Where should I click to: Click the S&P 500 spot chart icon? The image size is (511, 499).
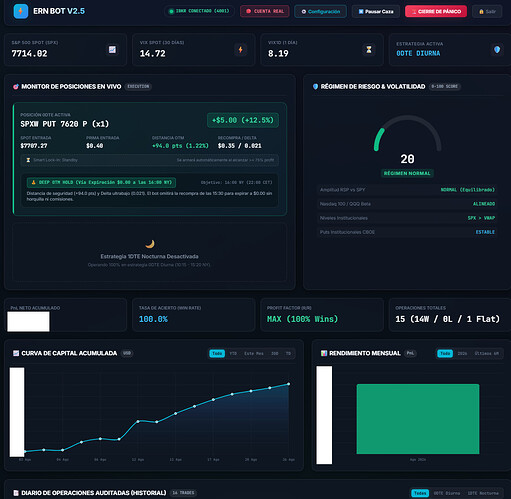pos(112,50)
